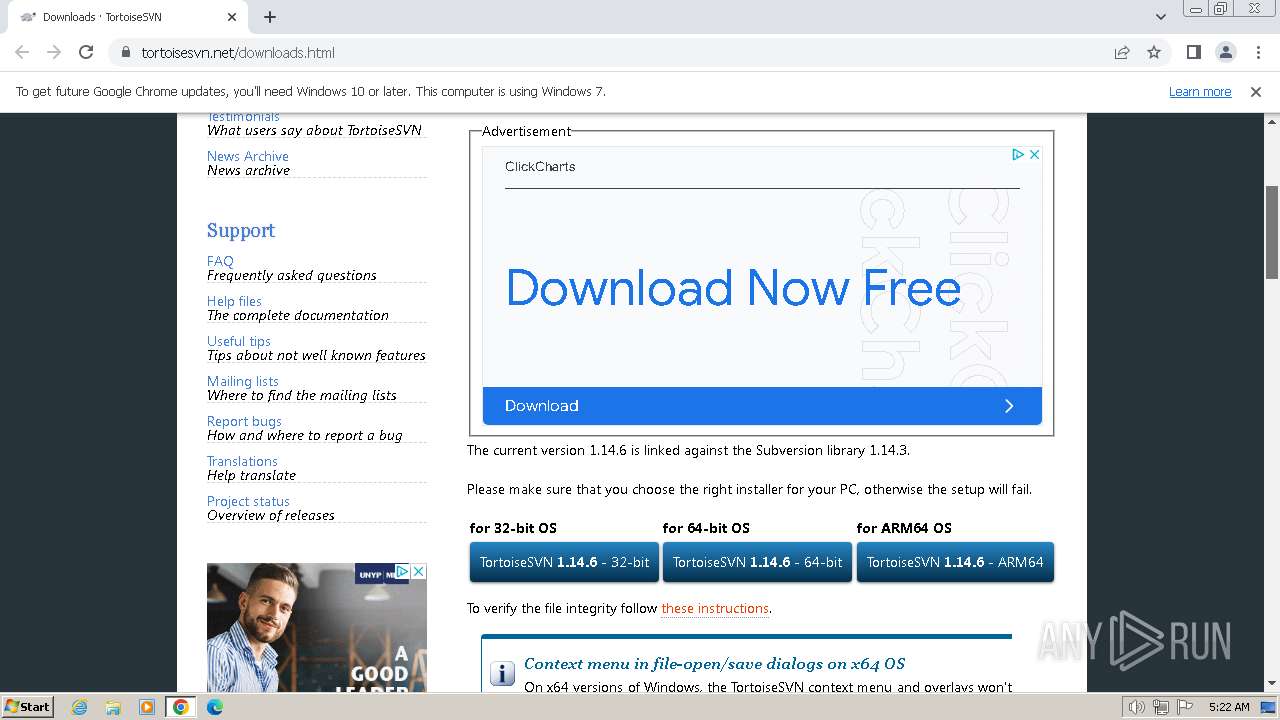1280x720 pixels.
Task: Open the Chrome three-dot menu
Action: (1257, 52)
